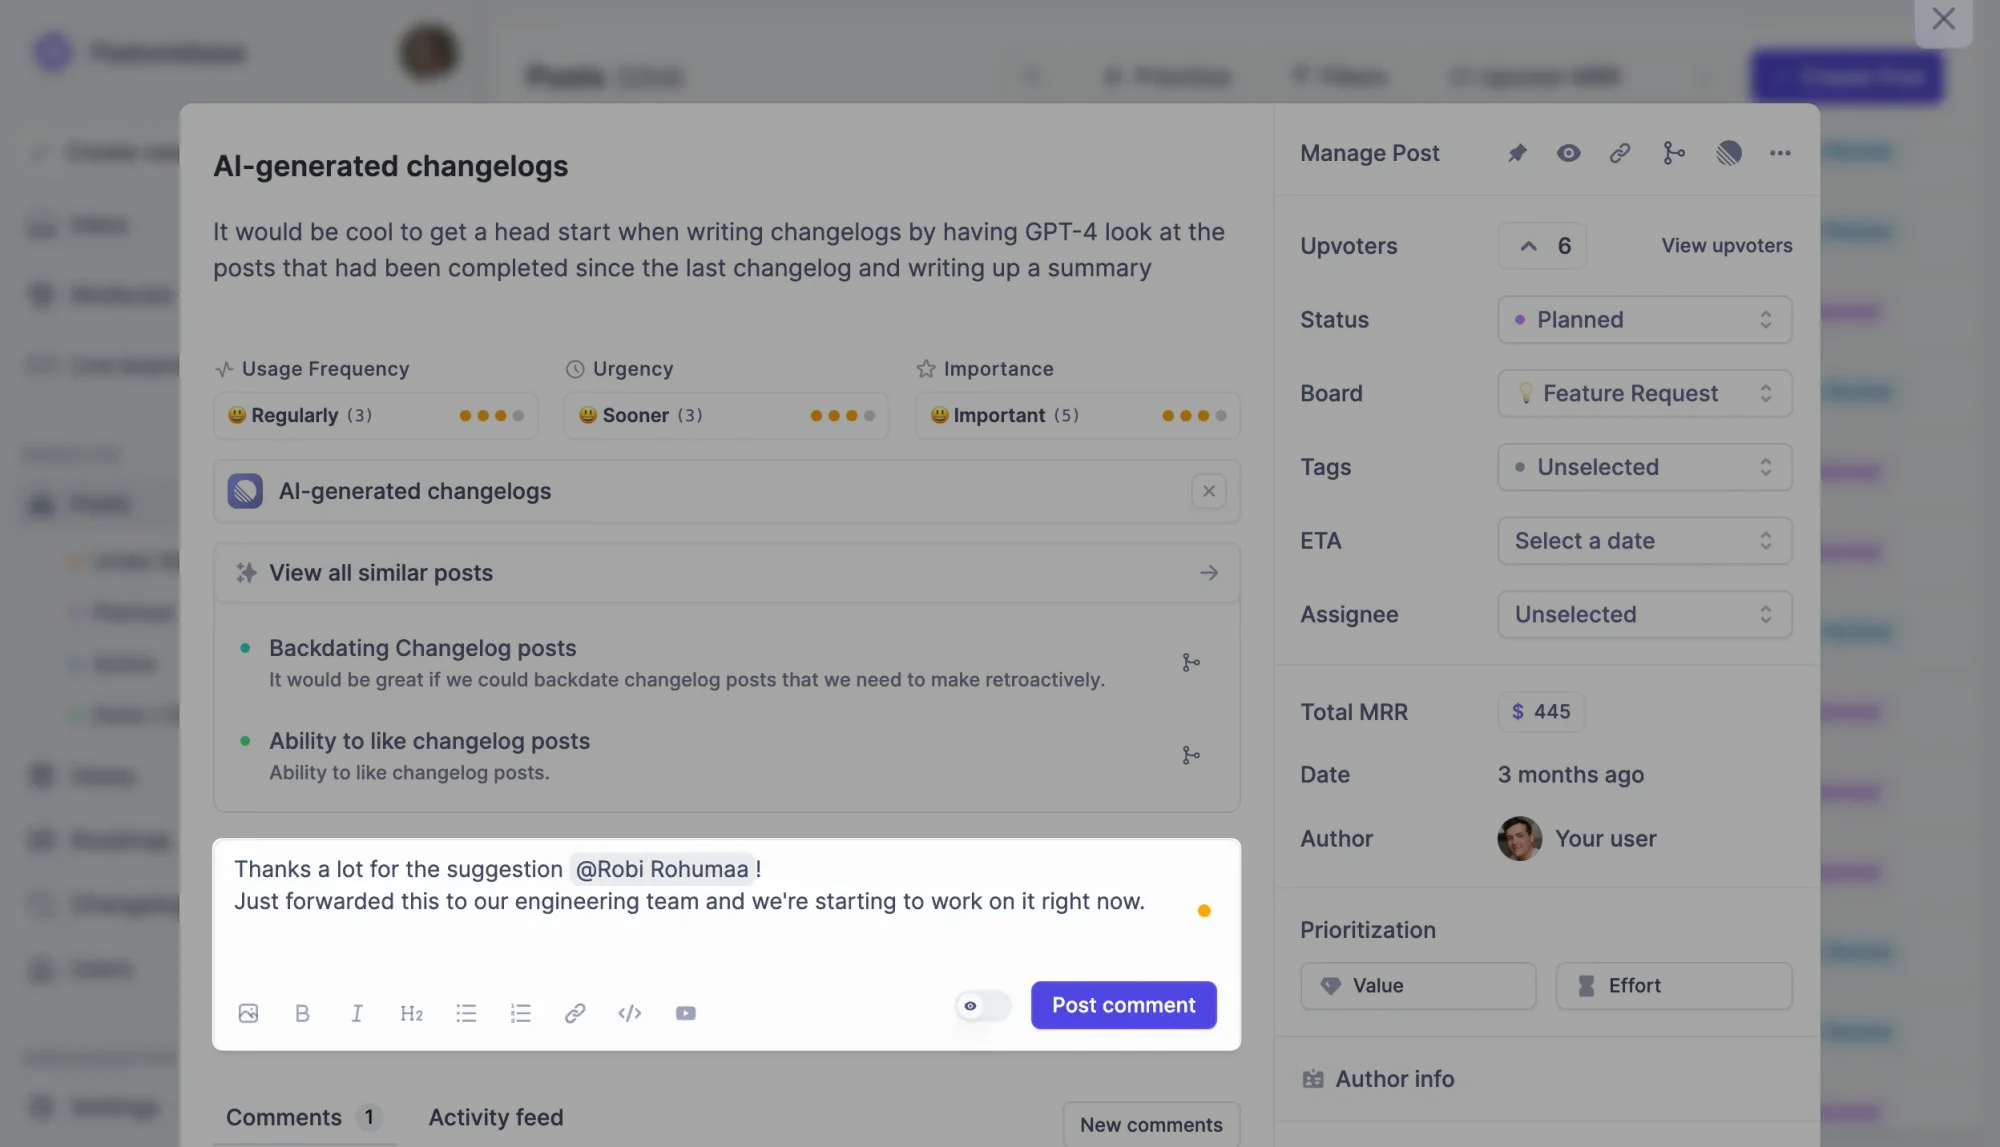Select a date for the ETA

(1644, 540)
